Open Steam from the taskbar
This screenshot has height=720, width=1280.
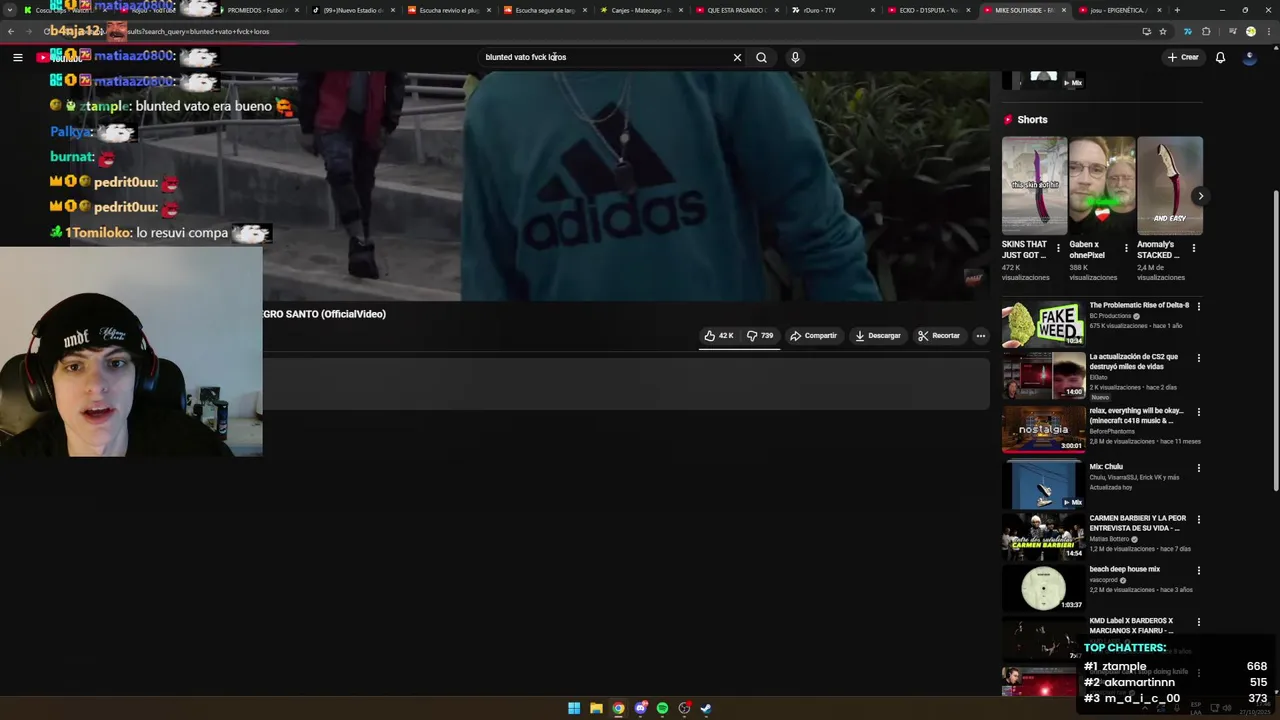pyautogui.click(x=706, y=708)
